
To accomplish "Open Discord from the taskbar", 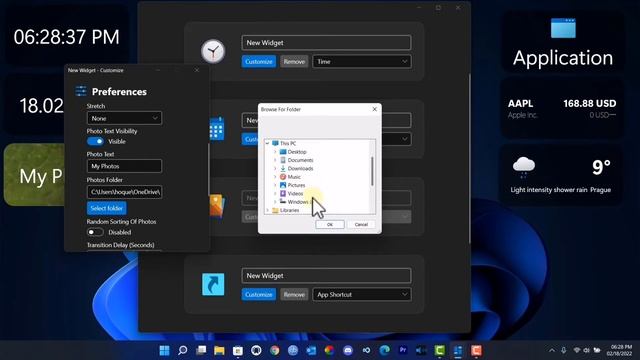I will (x=348, y=350).
